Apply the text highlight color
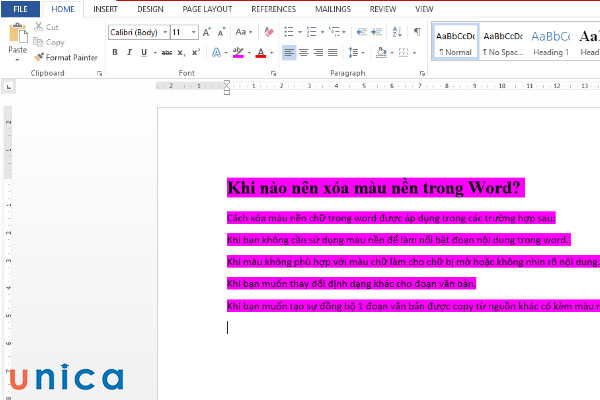 (x=238, y=52)
